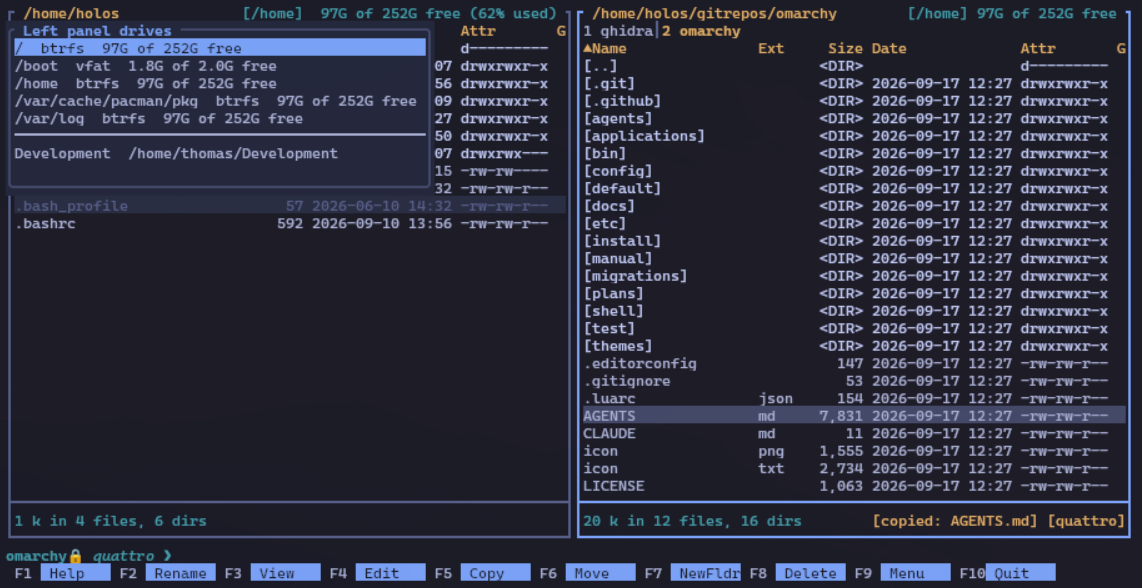Select the /home btrfs drive entry
Viewport: 1142px width, 588px height.
219,83
